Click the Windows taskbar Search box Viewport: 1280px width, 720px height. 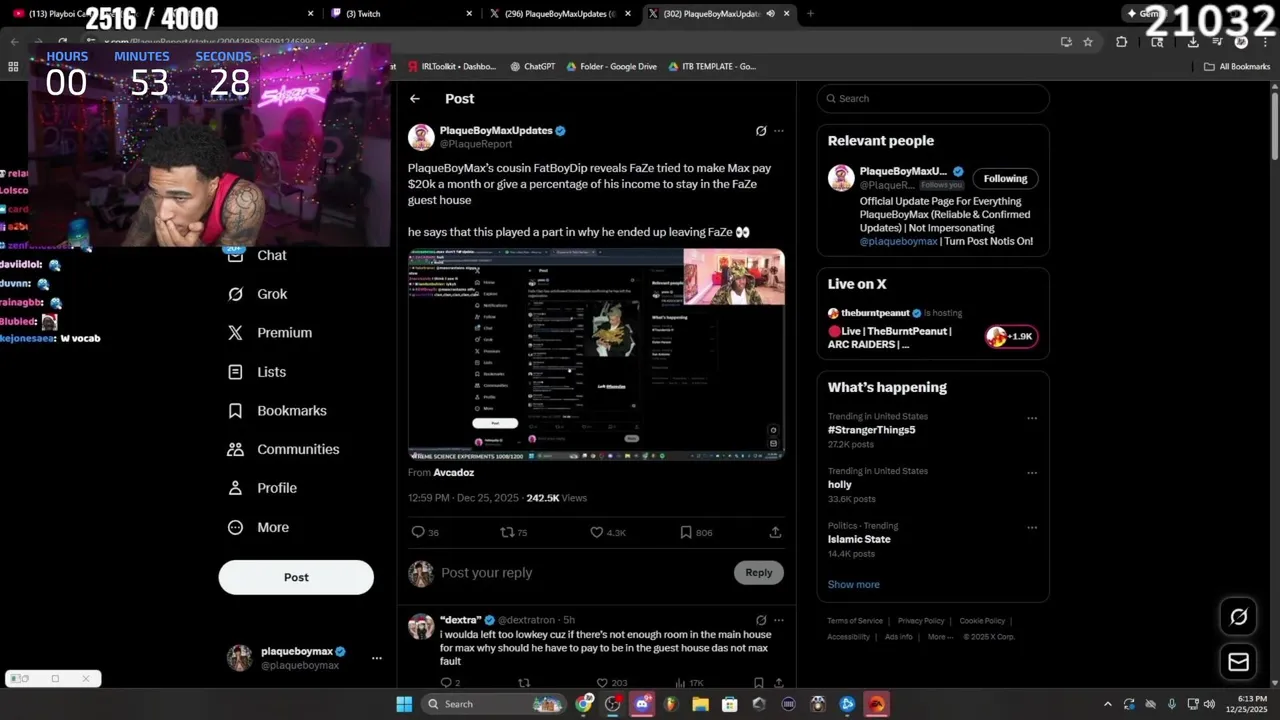point(495,704)
